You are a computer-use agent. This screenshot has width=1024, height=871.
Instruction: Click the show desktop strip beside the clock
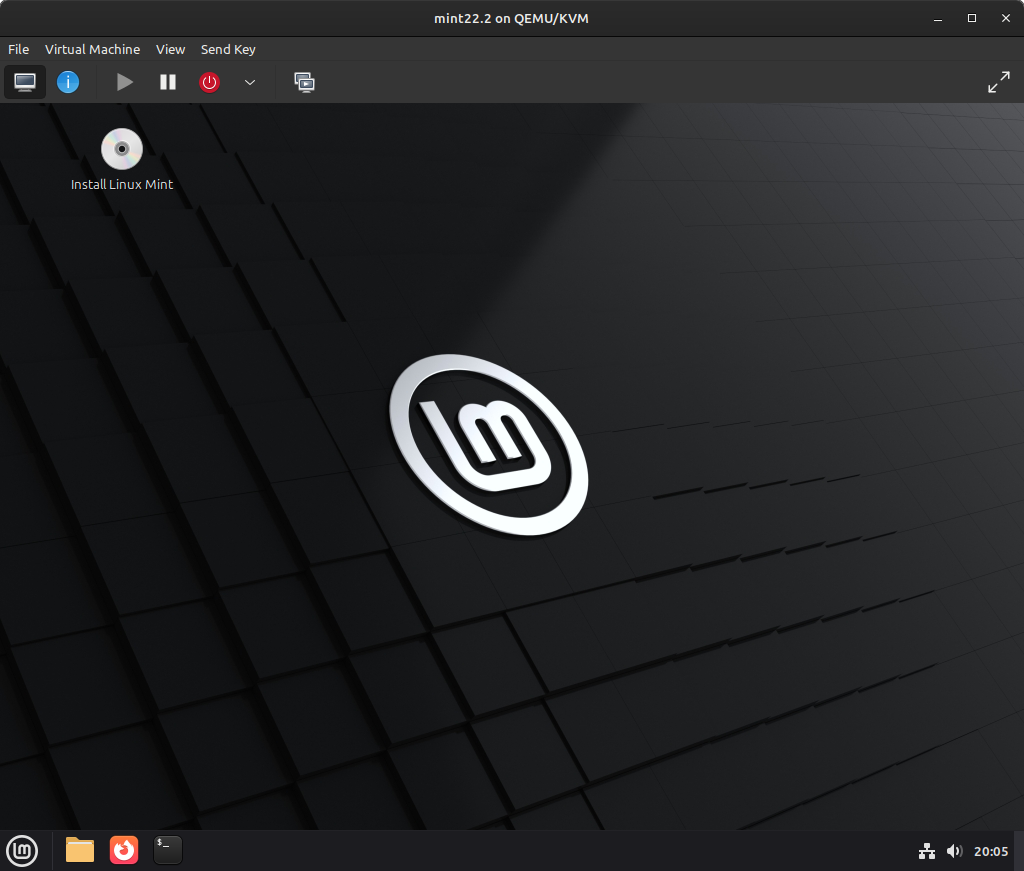(1019, 851)
